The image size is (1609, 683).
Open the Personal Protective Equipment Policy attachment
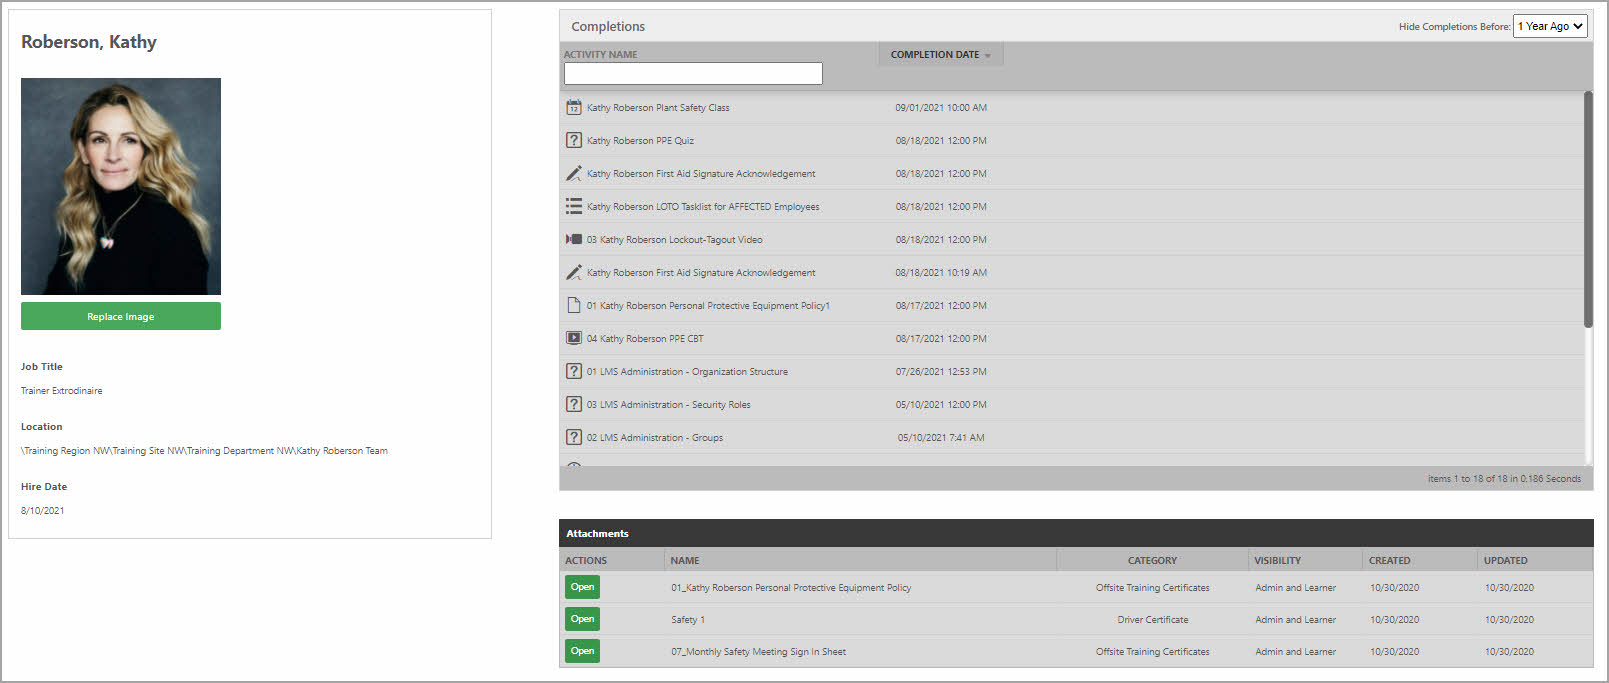click(x=582, y=587)
